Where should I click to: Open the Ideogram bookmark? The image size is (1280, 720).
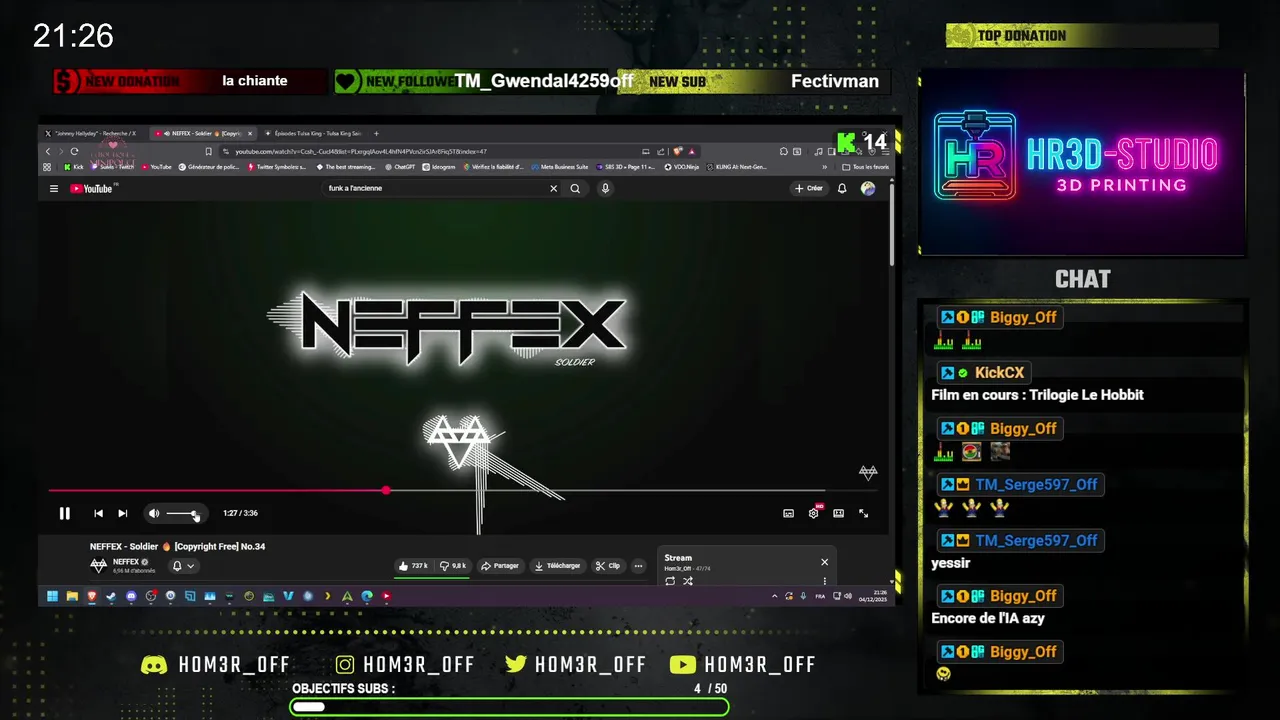coord(438,167)
